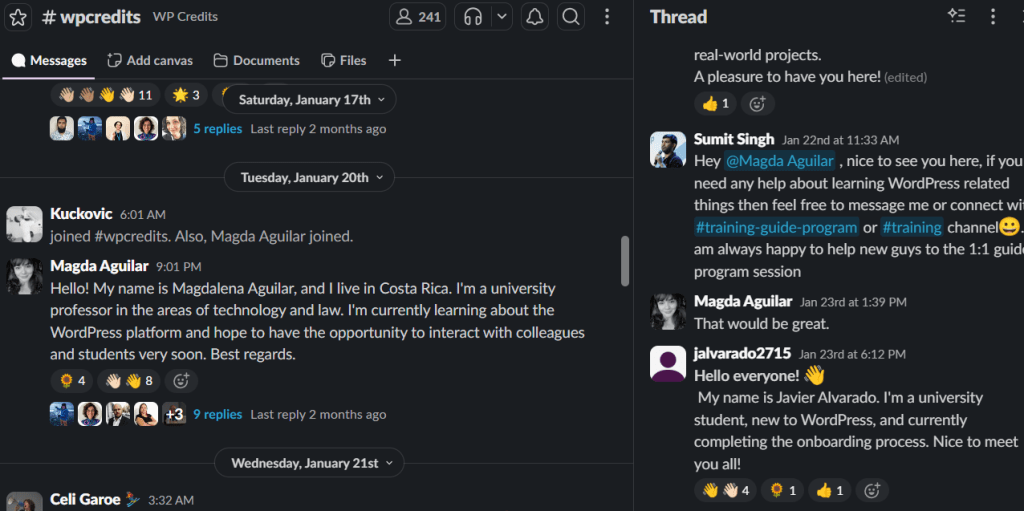Click the thread summarize sparkle icon
The height and width of the screenshot is (511, 1024).
(x=956, y=16)
